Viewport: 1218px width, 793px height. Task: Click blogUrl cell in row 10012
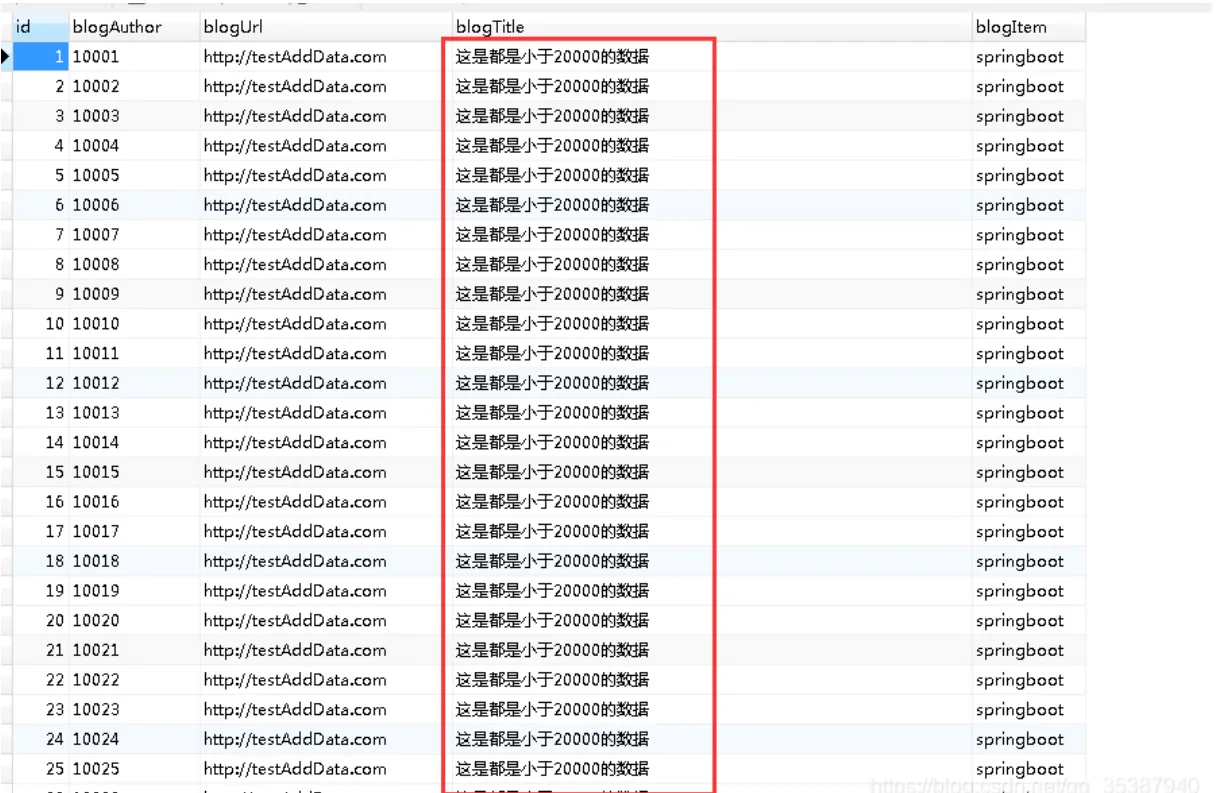[325, 383]
